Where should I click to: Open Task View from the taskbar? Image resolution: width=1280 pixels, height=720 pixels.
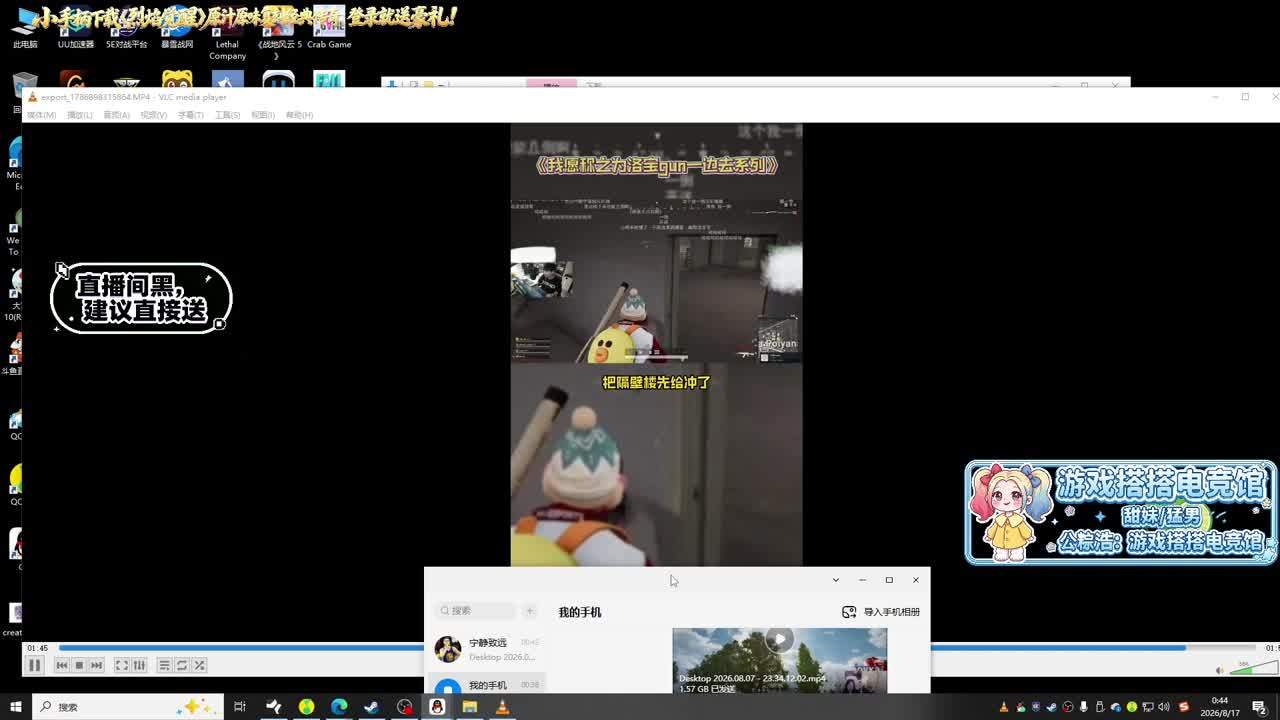tap(240, 707)
